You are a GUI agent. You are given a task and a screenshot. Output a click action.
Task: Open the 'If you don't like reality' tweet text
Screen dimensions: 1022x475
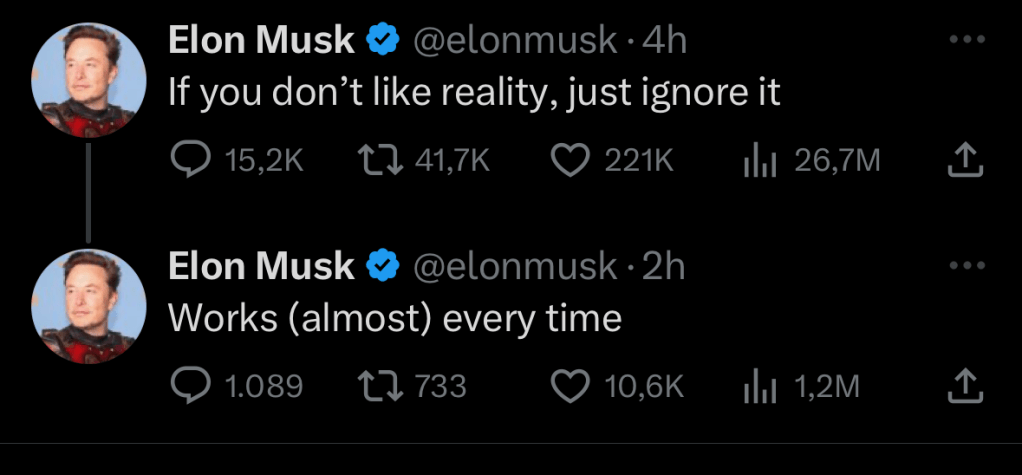473,93
